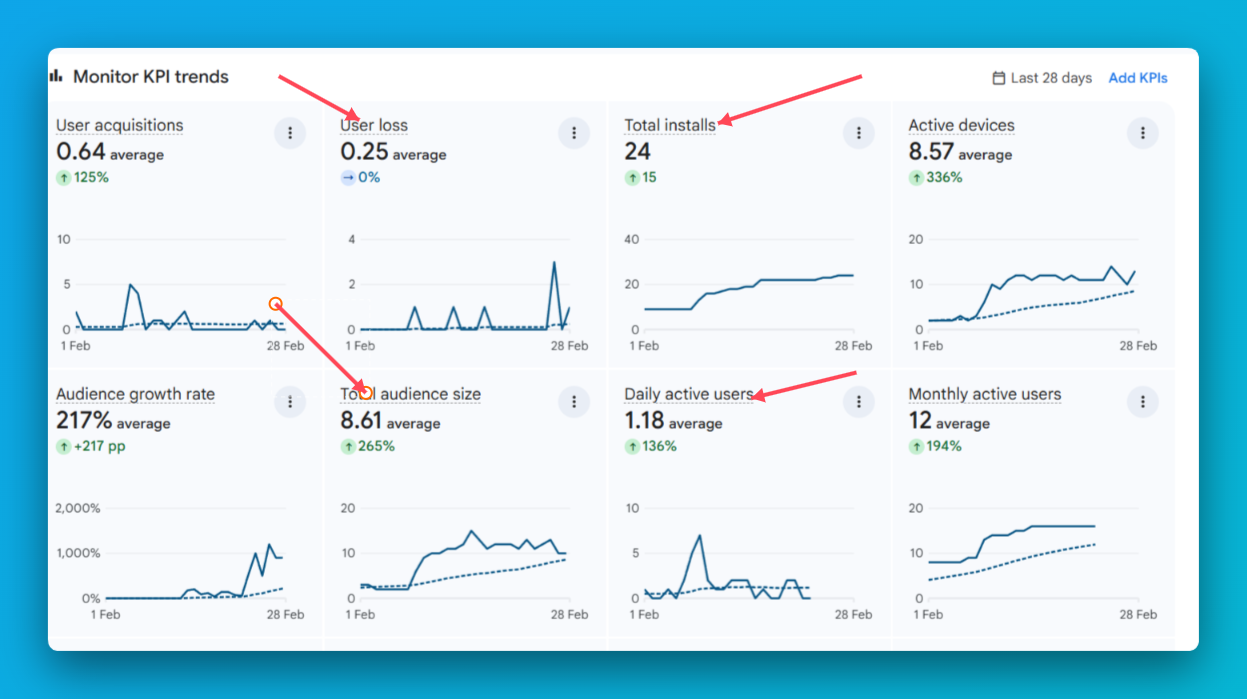Screen dimensions: 1247x699
Task: Click the Daily active users title
Action: [688, 394]
